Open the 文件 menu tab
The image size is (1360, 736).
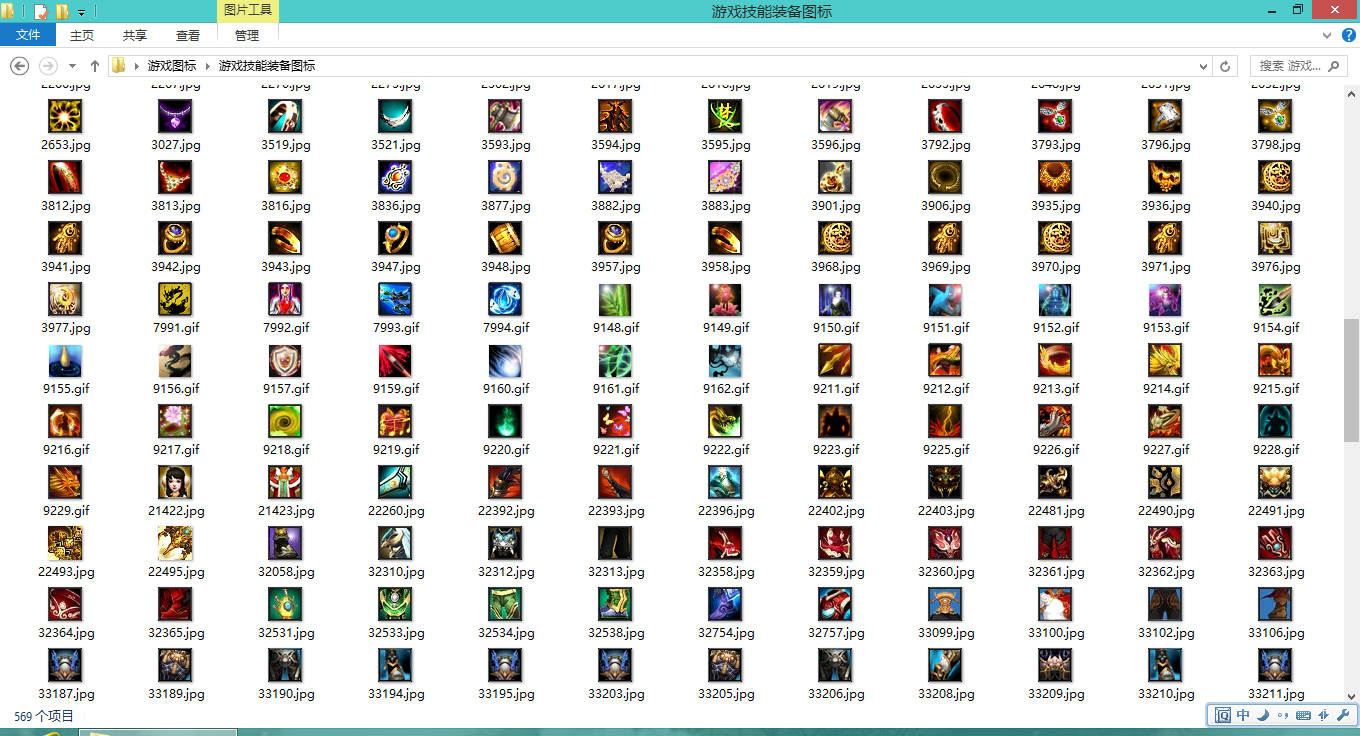pyautogui.click(x=28, y=35)
